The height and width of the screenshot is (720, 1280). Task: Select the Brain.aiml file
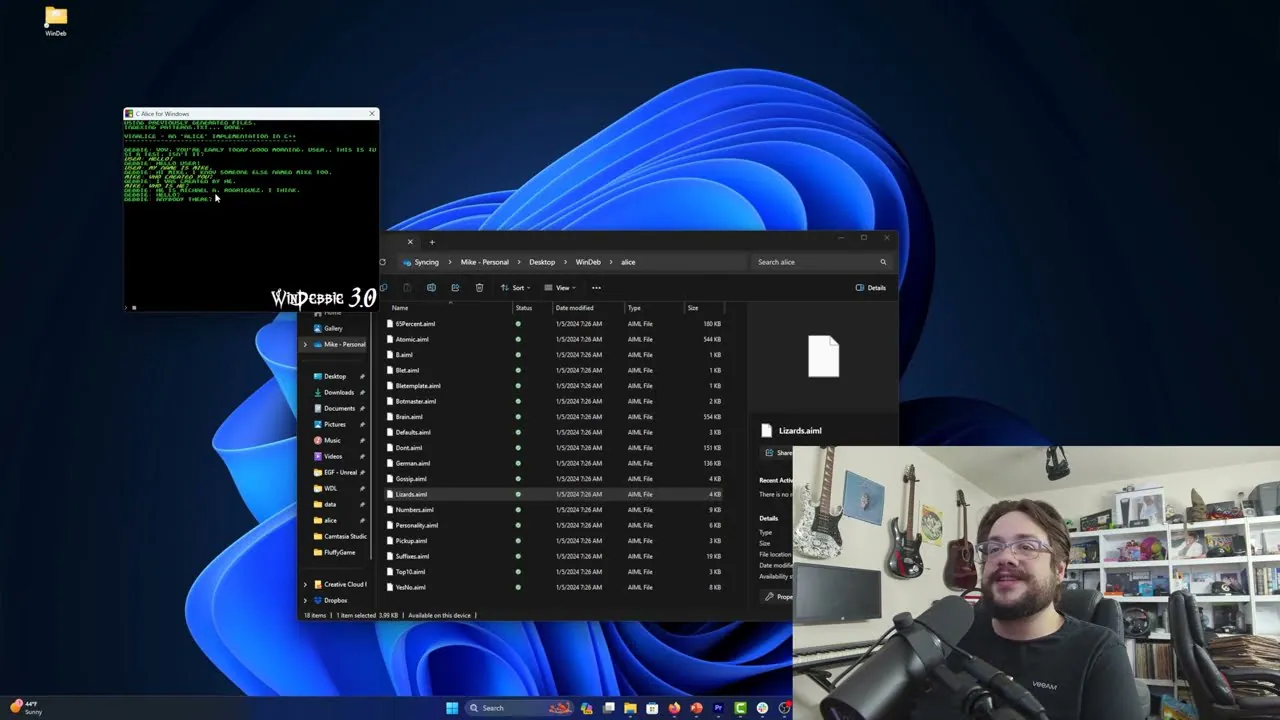coord(555,417)
